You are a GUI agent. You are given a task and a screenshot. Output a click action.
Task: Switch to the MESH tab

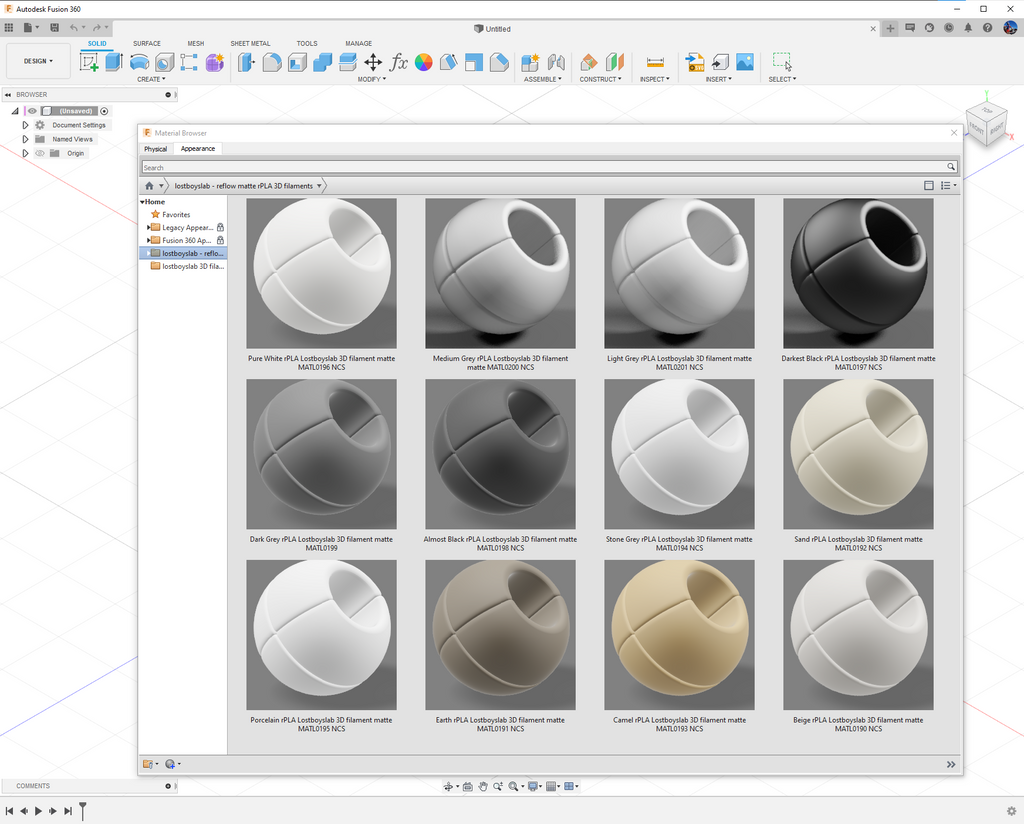[196, 43]
